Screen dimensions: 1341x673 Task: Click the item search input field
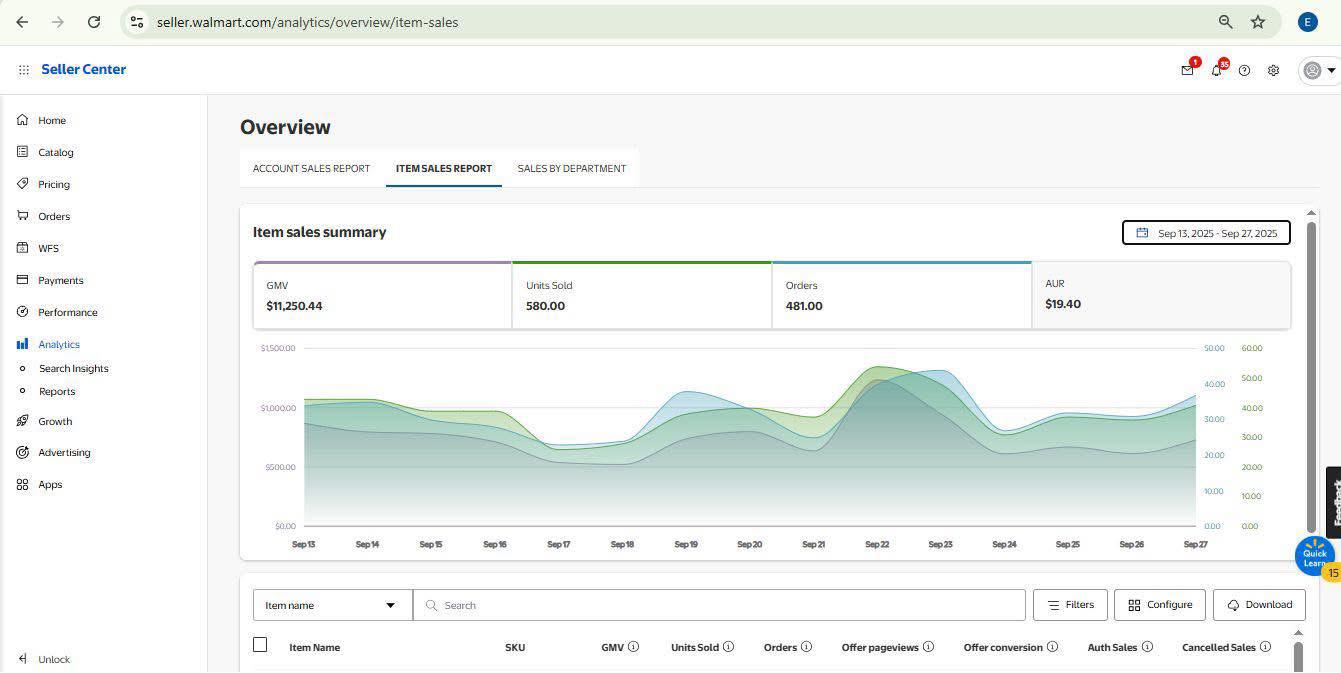pyautogui.click(x=720, y=605)
